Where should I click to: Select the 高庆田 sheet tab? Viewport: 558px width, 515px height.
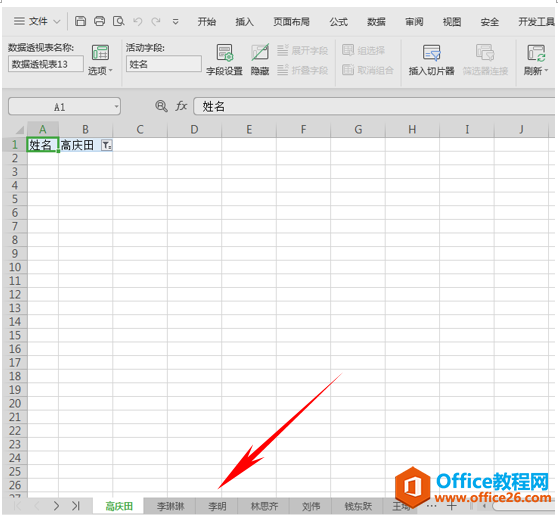tap(119, 506)
